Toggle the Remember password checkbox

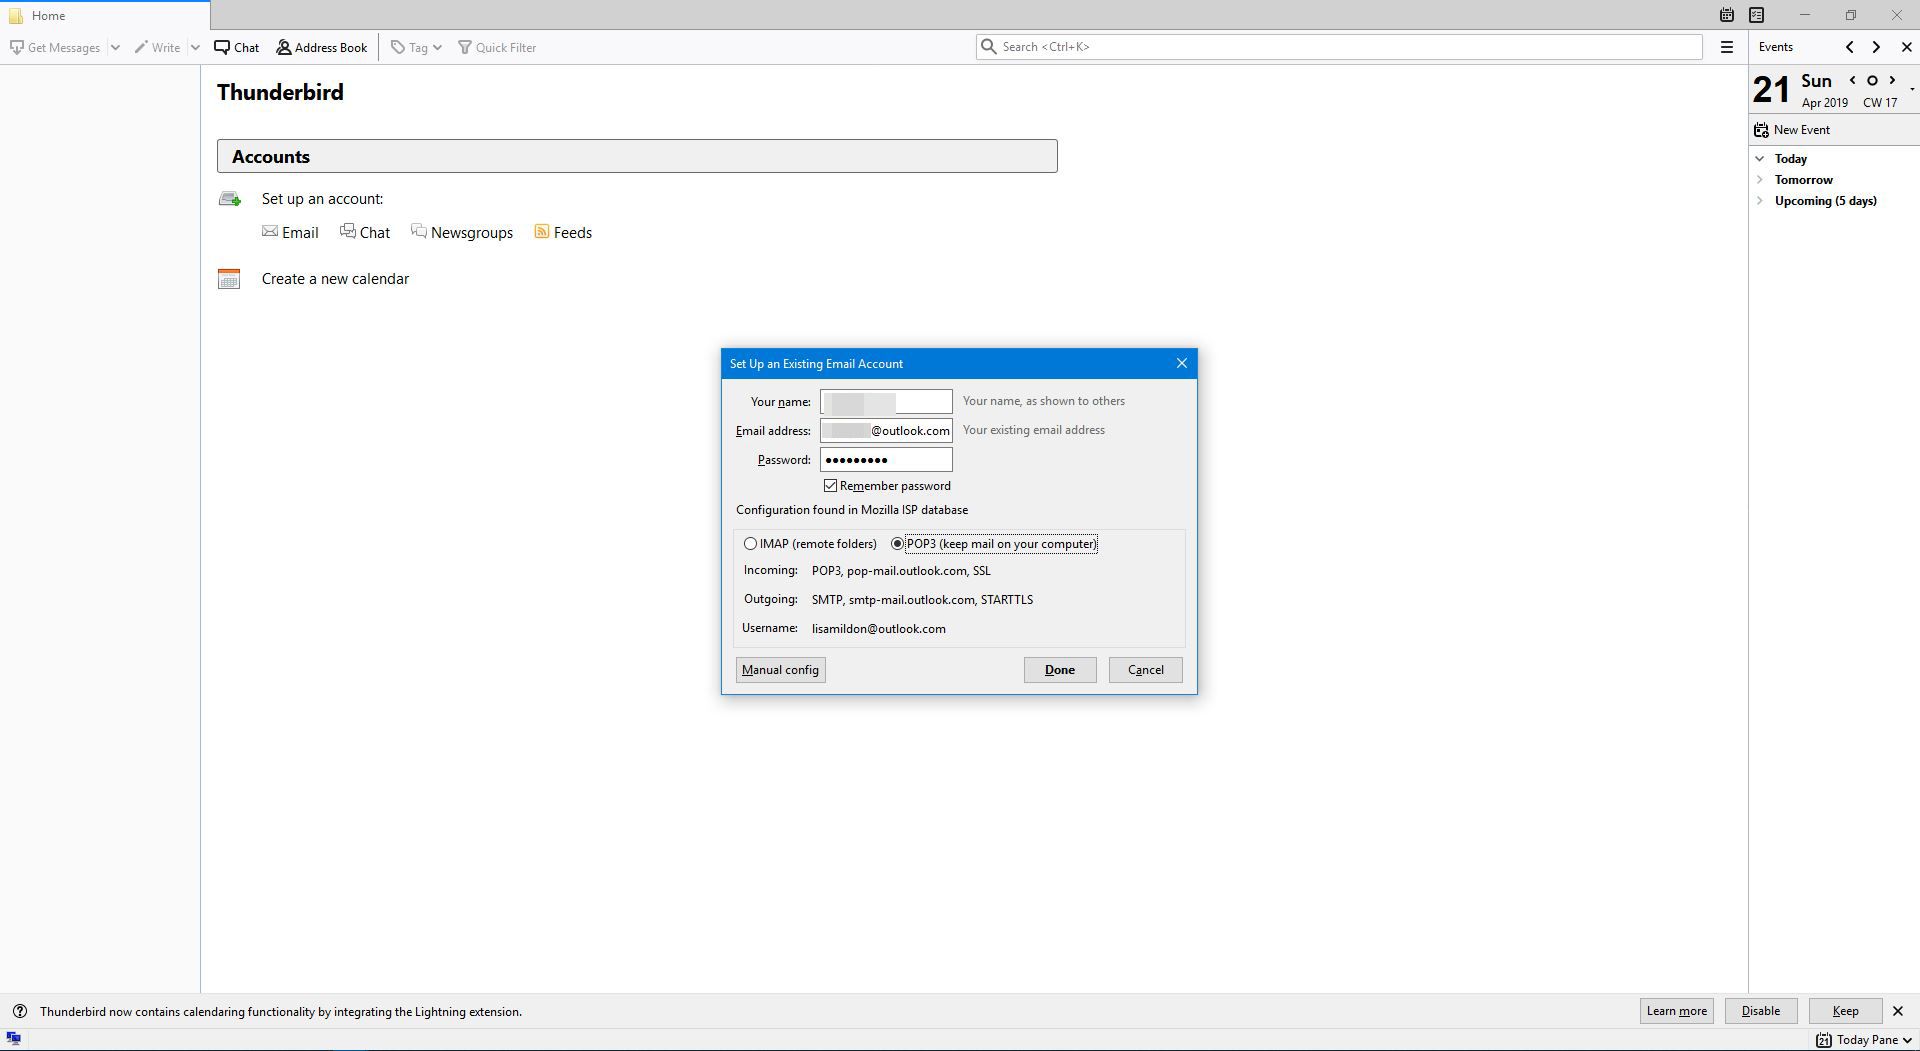pyautogui.click(x=830, y=486)
